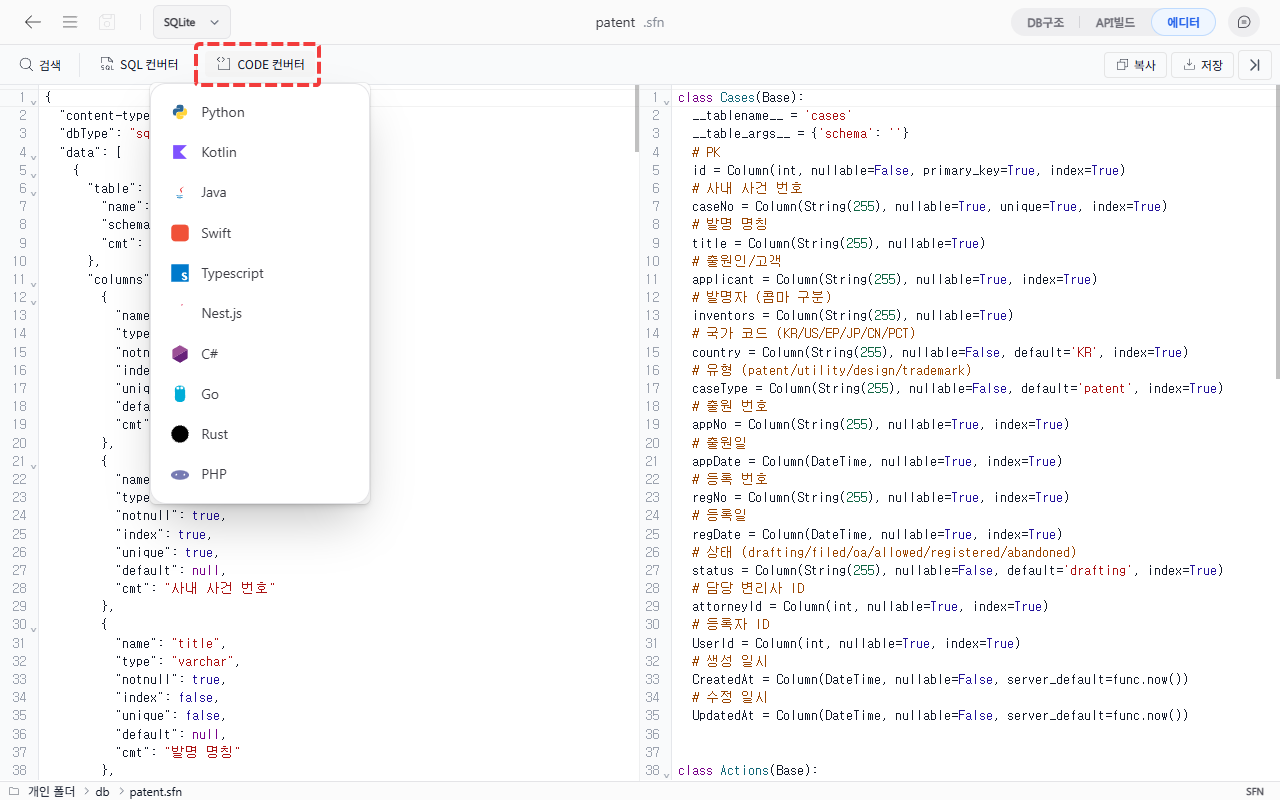Click the UpdatedAt Column definition line

(940, 716)
